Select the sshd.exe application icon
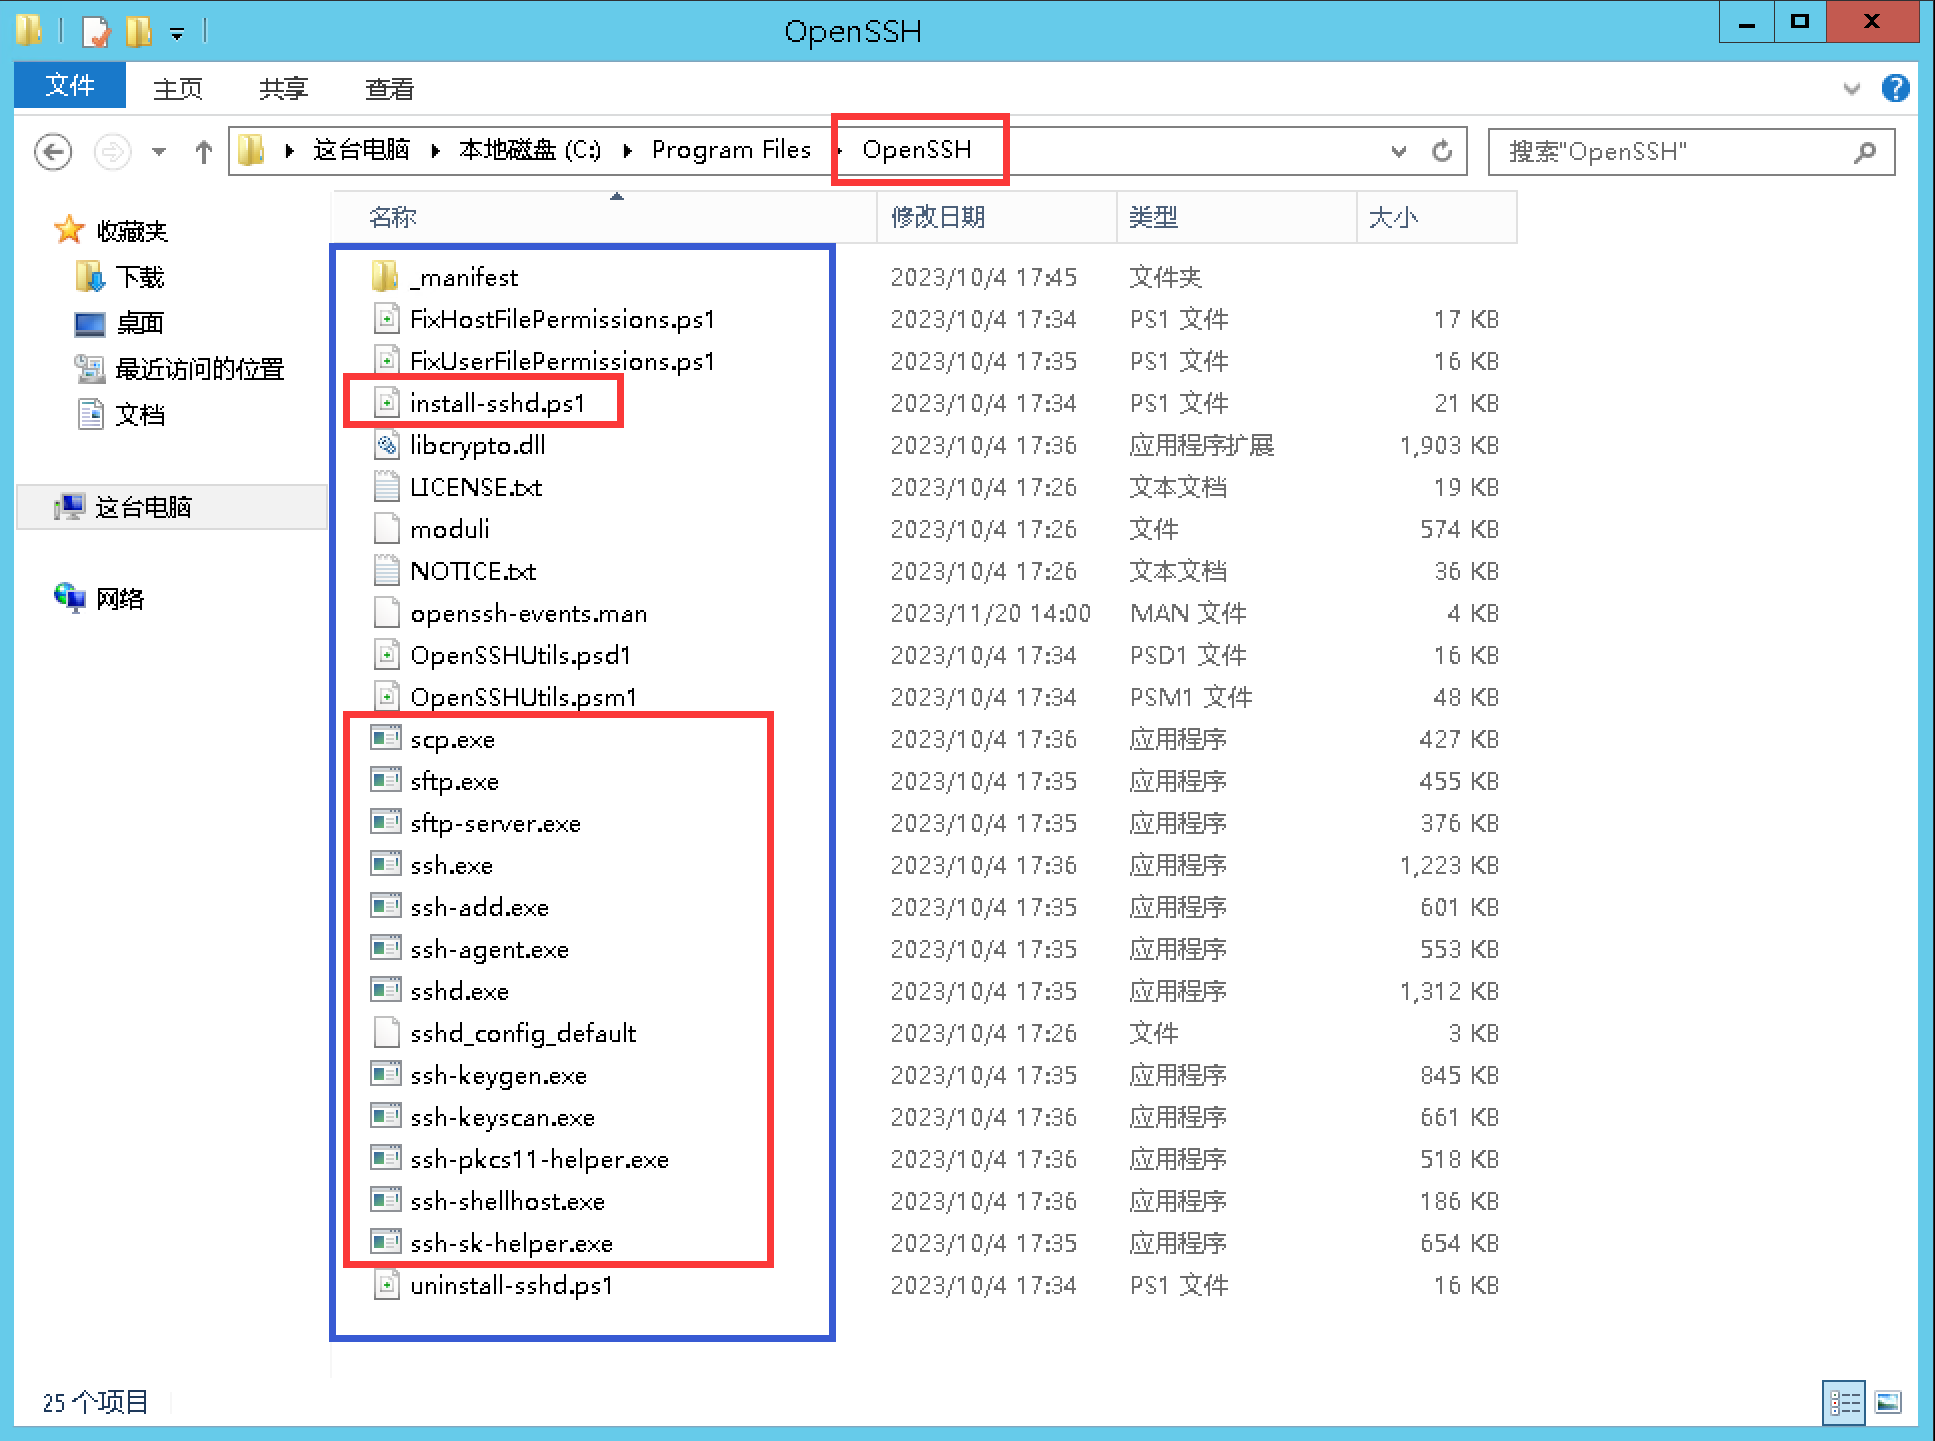Viewport: 1935px width, 1441px height. point(386,991)
